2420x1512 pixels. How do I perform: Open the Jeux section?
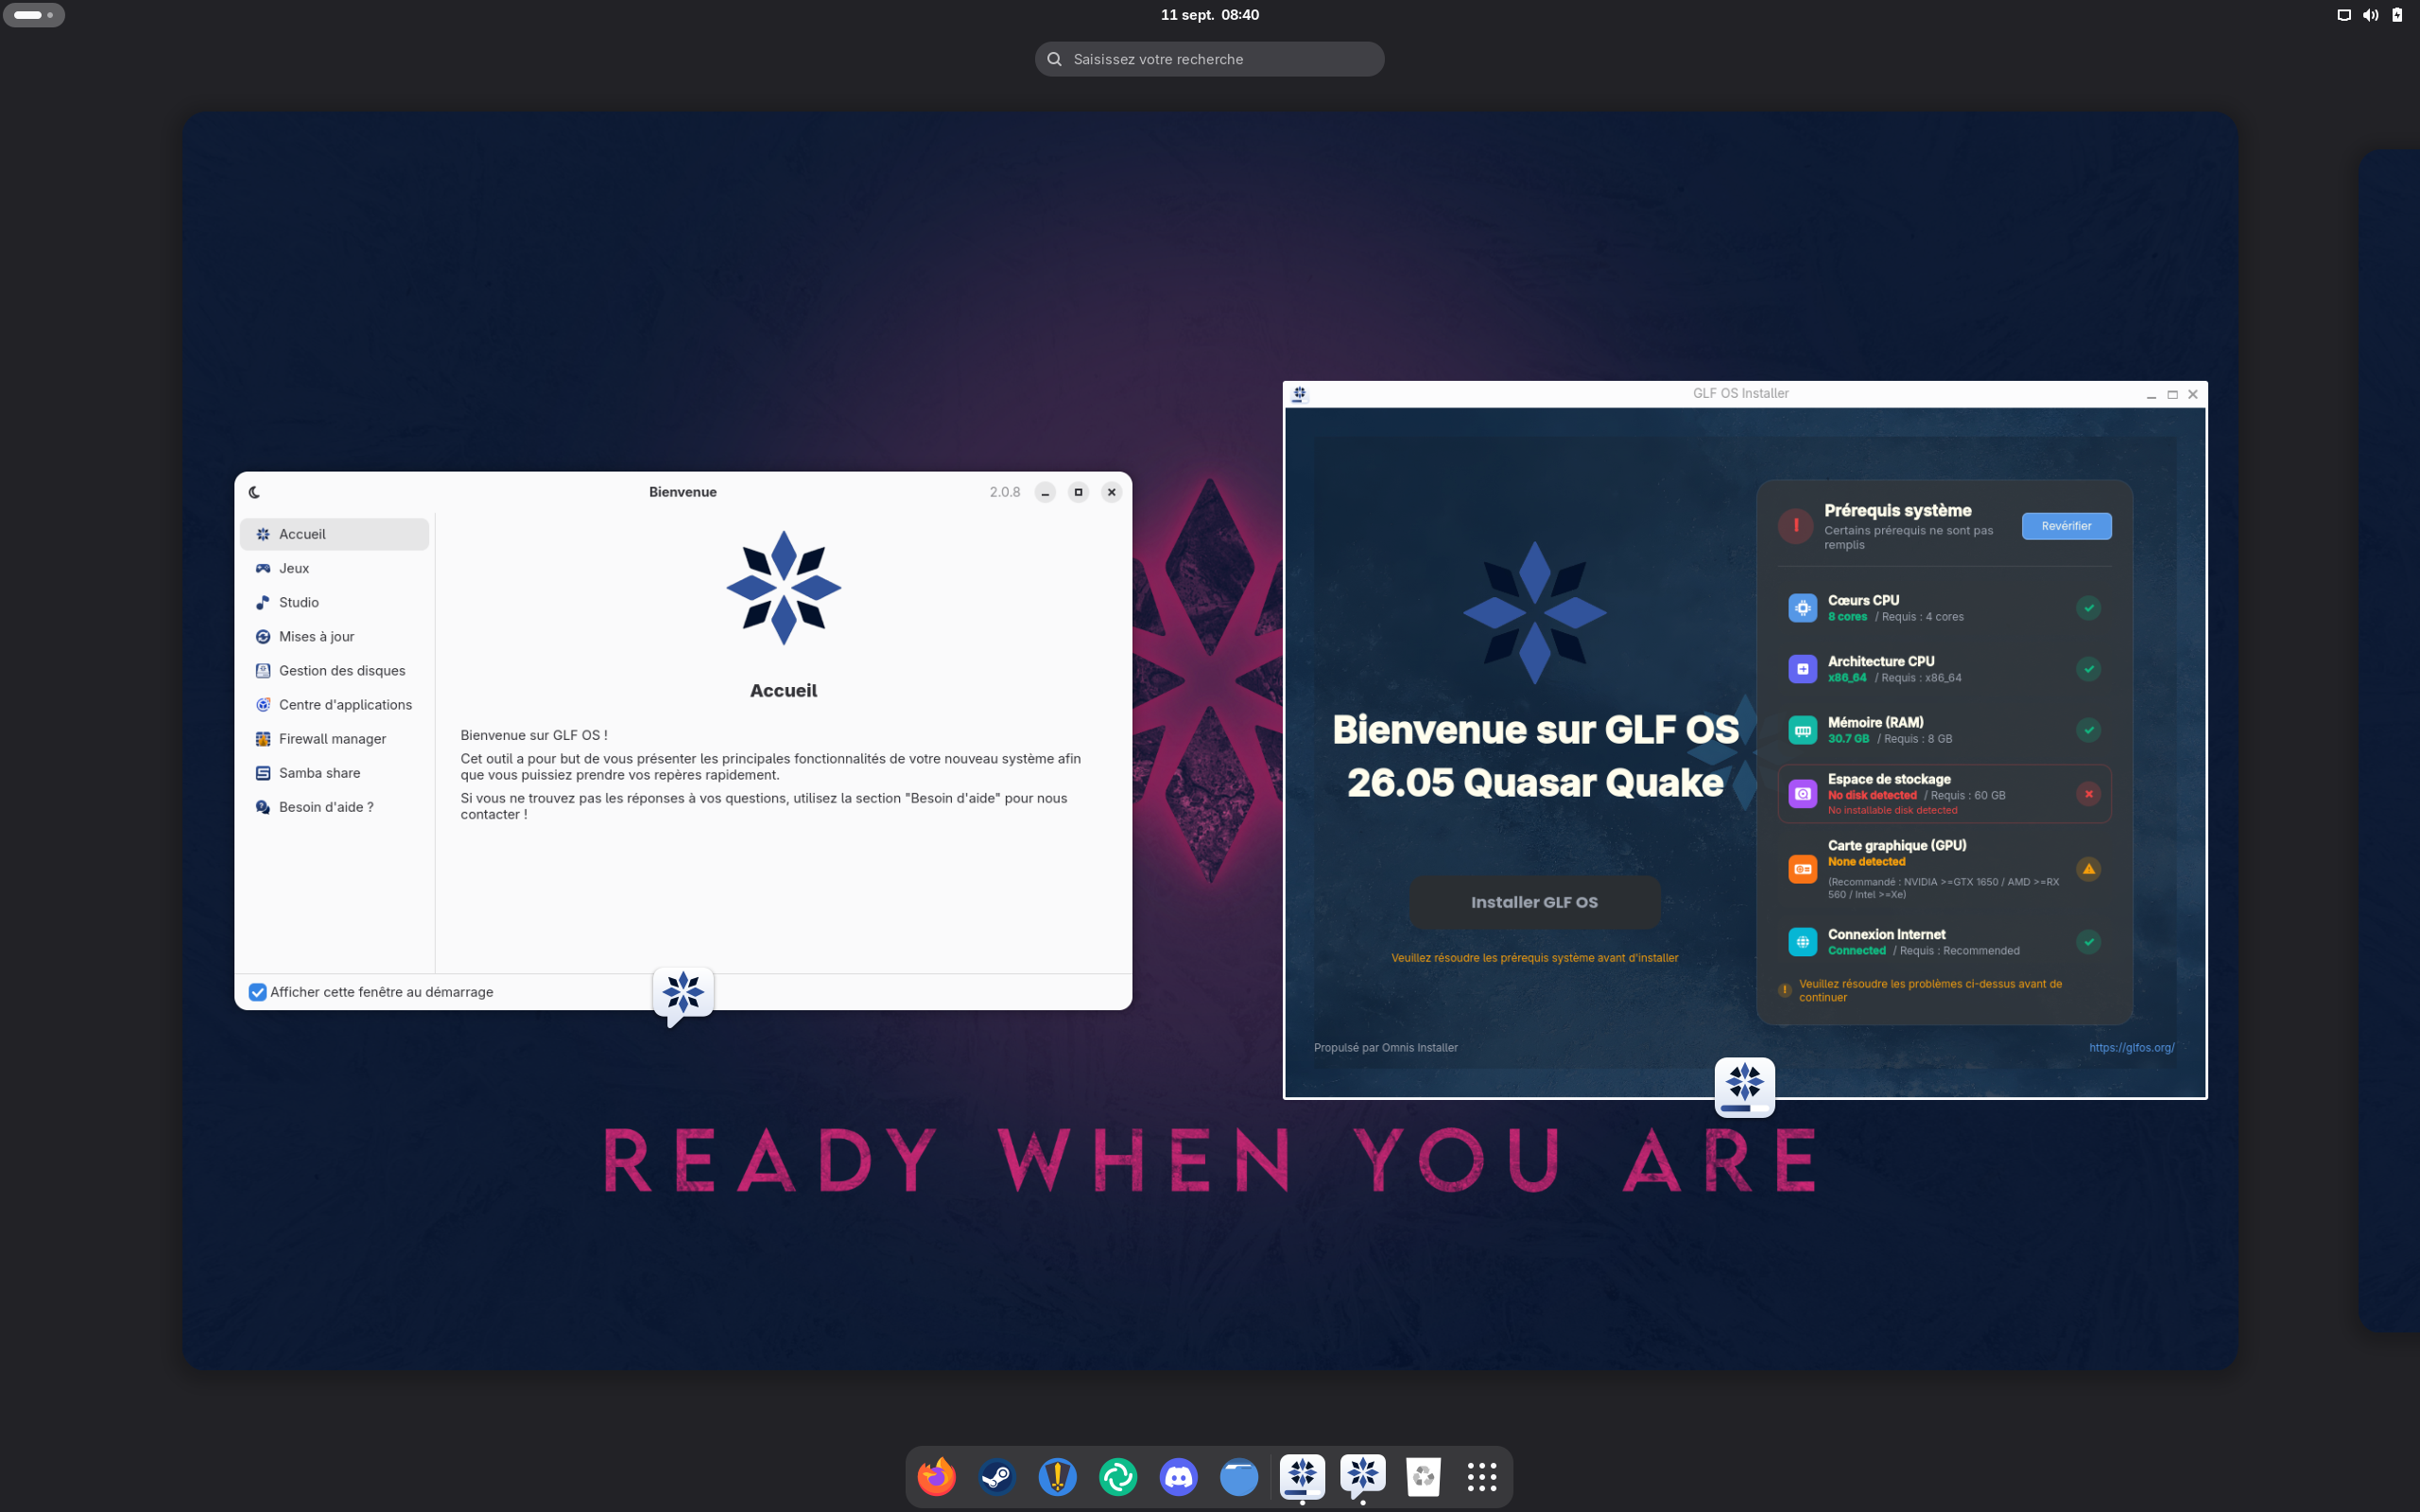pyautogui.click(x=334, y=568)
